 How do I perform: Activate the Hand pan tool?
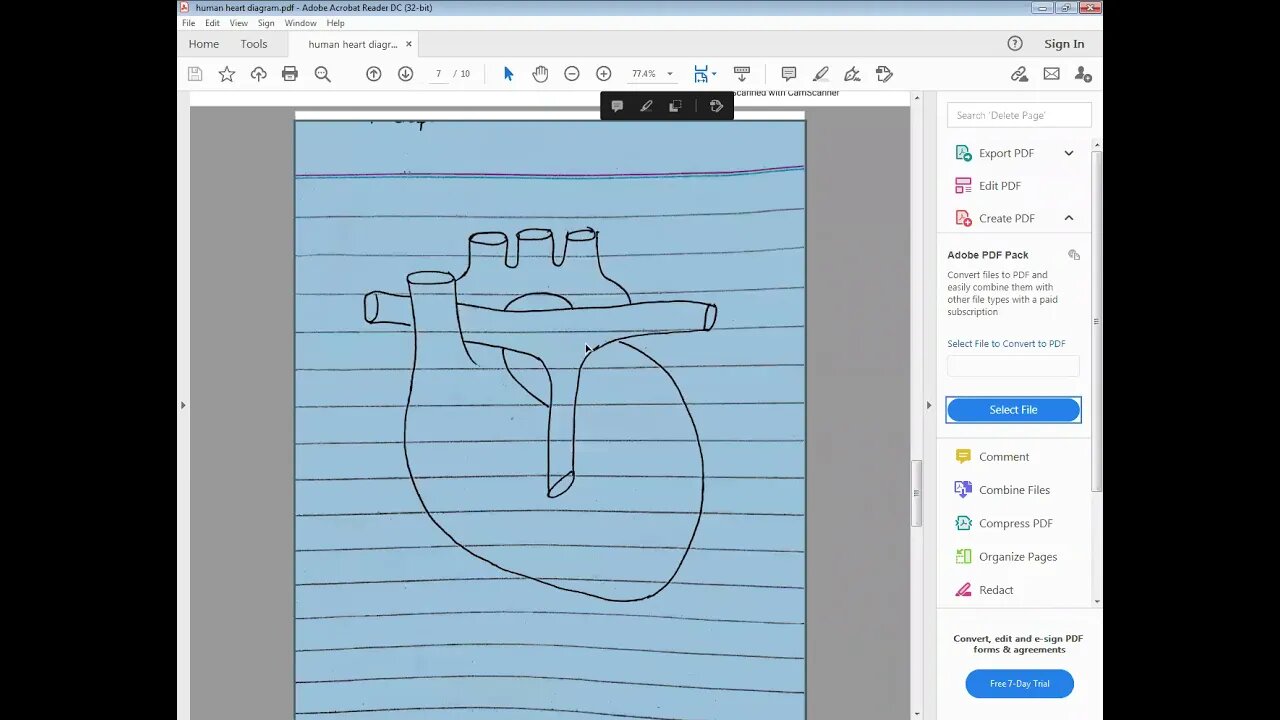pyautogui.click(x=540, y=74)
